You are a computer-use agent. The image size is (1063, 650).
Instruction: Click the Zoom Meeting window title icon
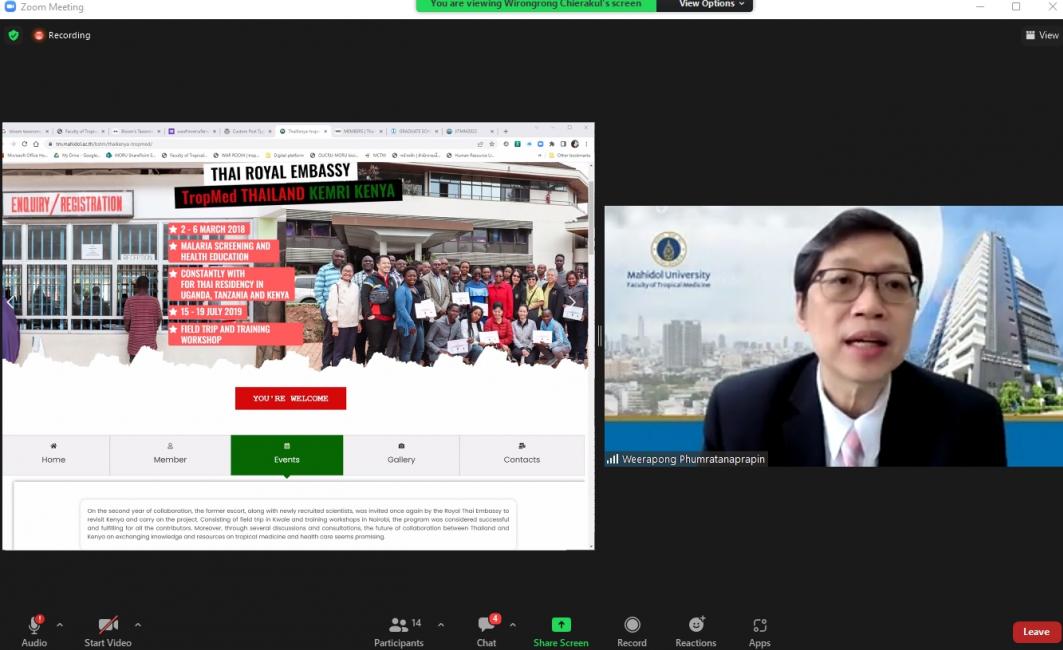pyautogui.click(x=10, y=6)
